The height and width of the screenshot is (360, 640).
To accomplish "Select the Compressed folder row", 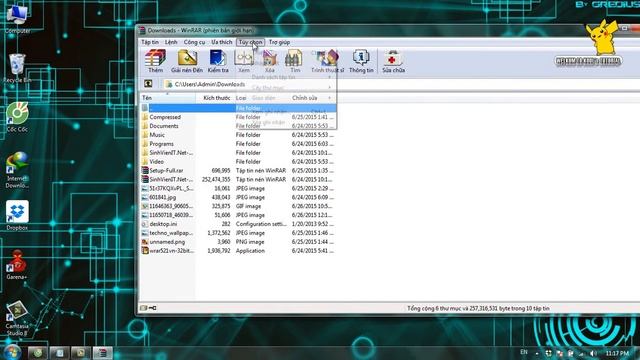I will (x=238, y=117).
